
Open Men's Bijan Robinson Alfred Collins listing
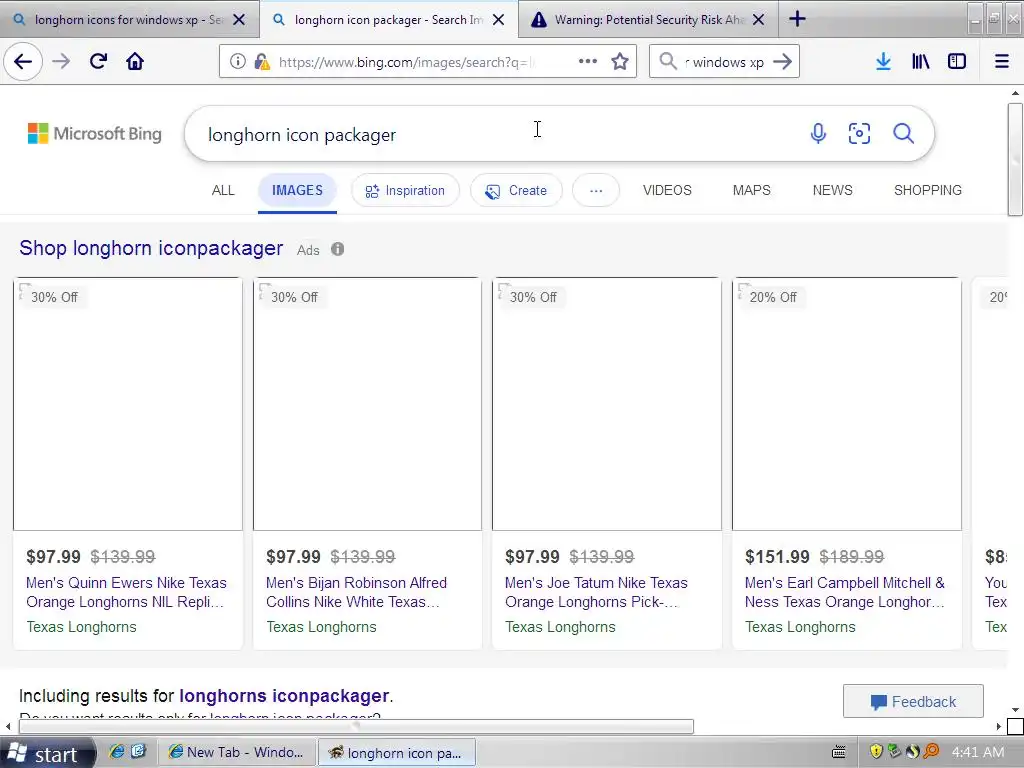356,592
